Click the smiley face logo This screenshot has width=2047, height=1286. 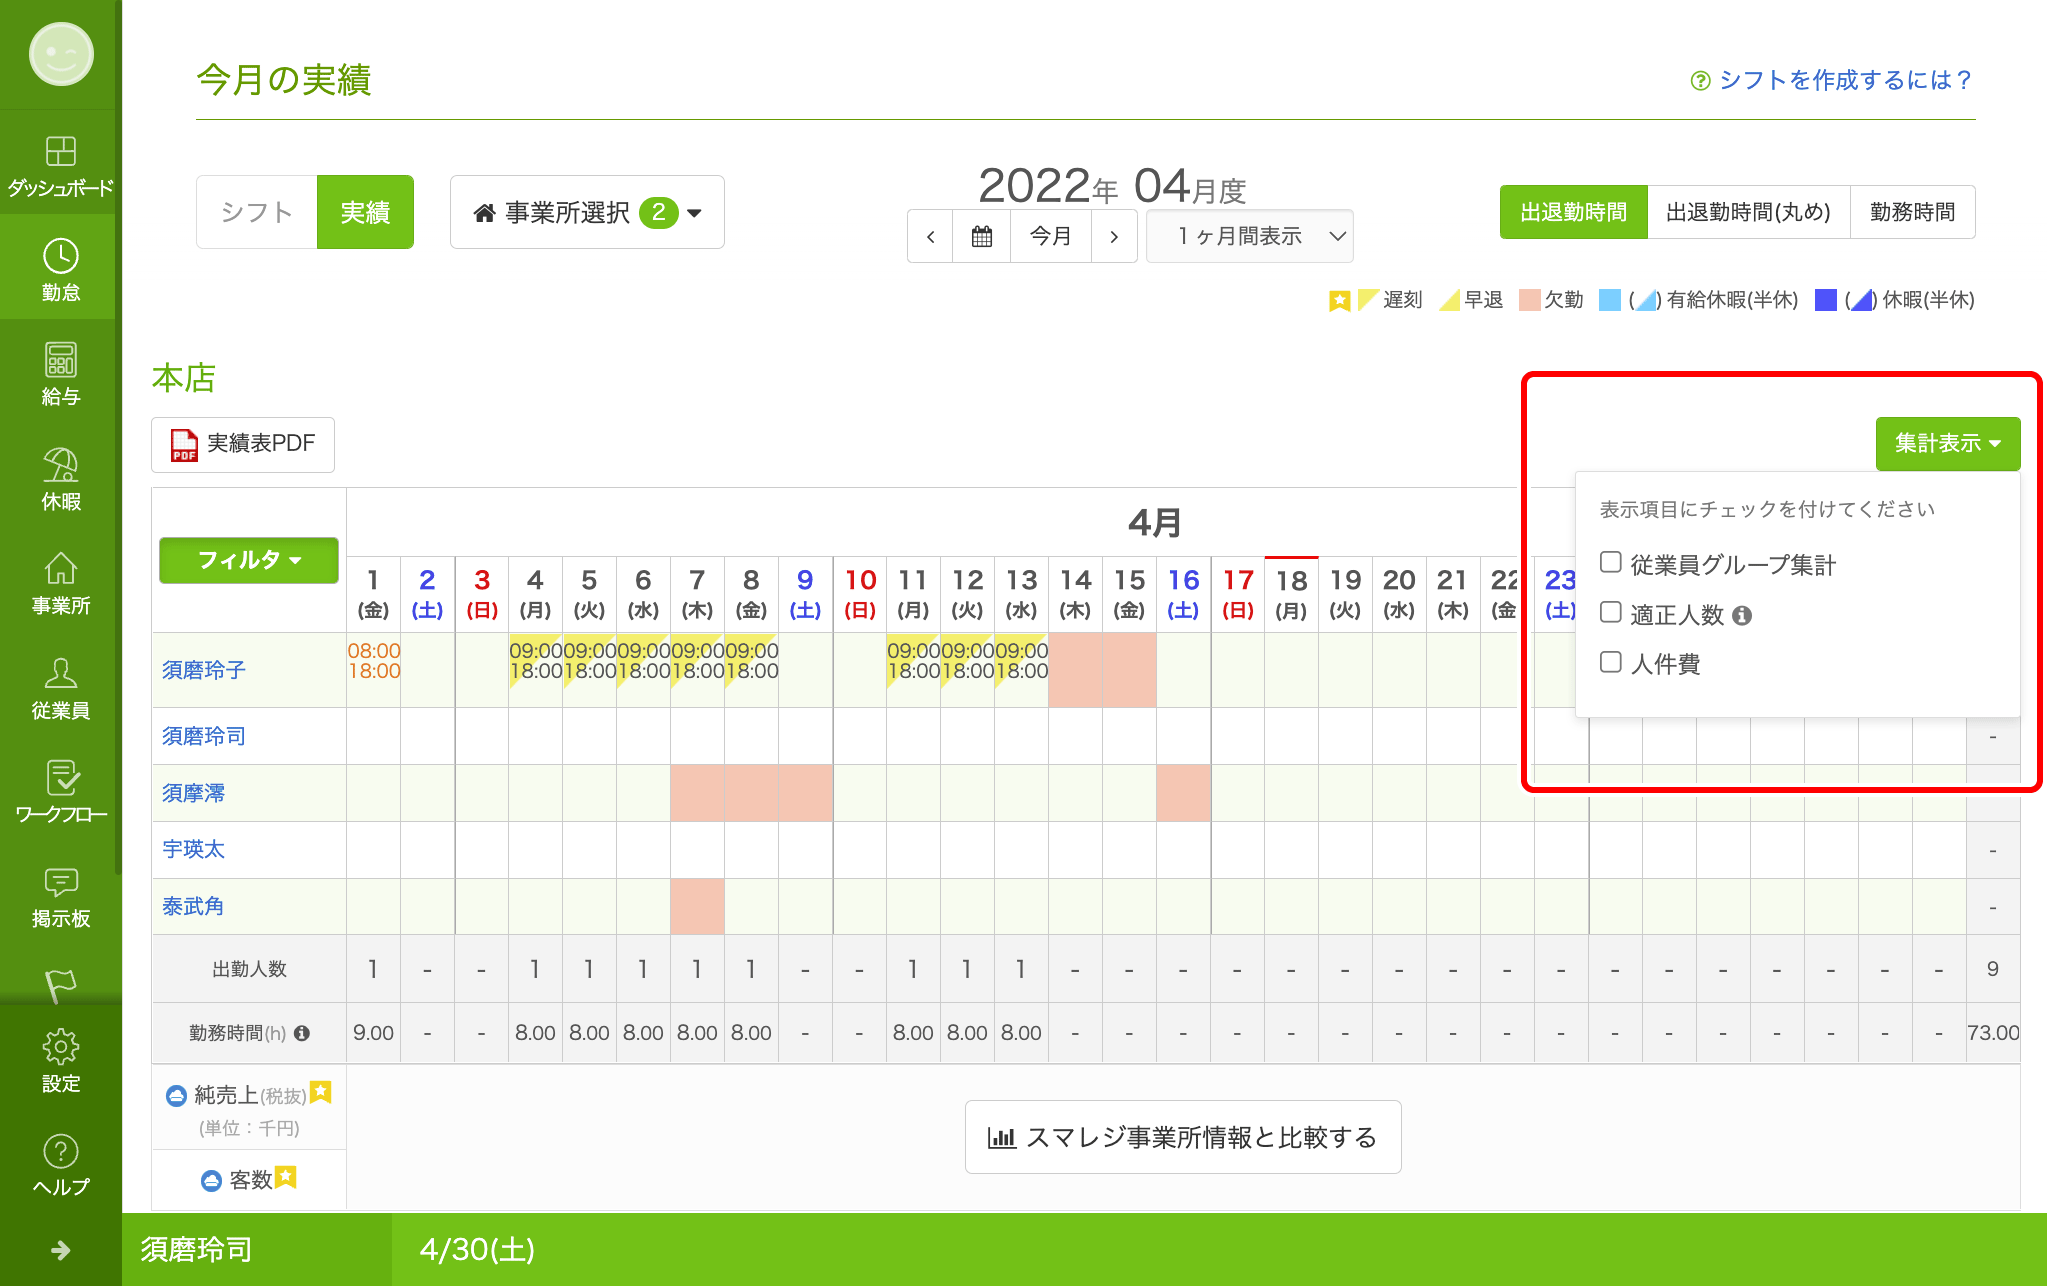tap(61, 53)
